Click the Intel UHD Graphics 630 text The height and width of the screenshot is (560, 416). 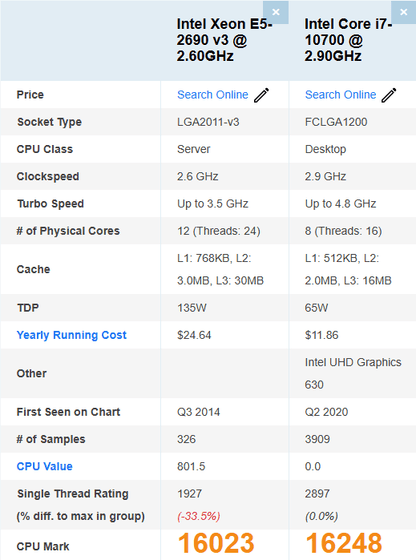(x=353, y=373)
